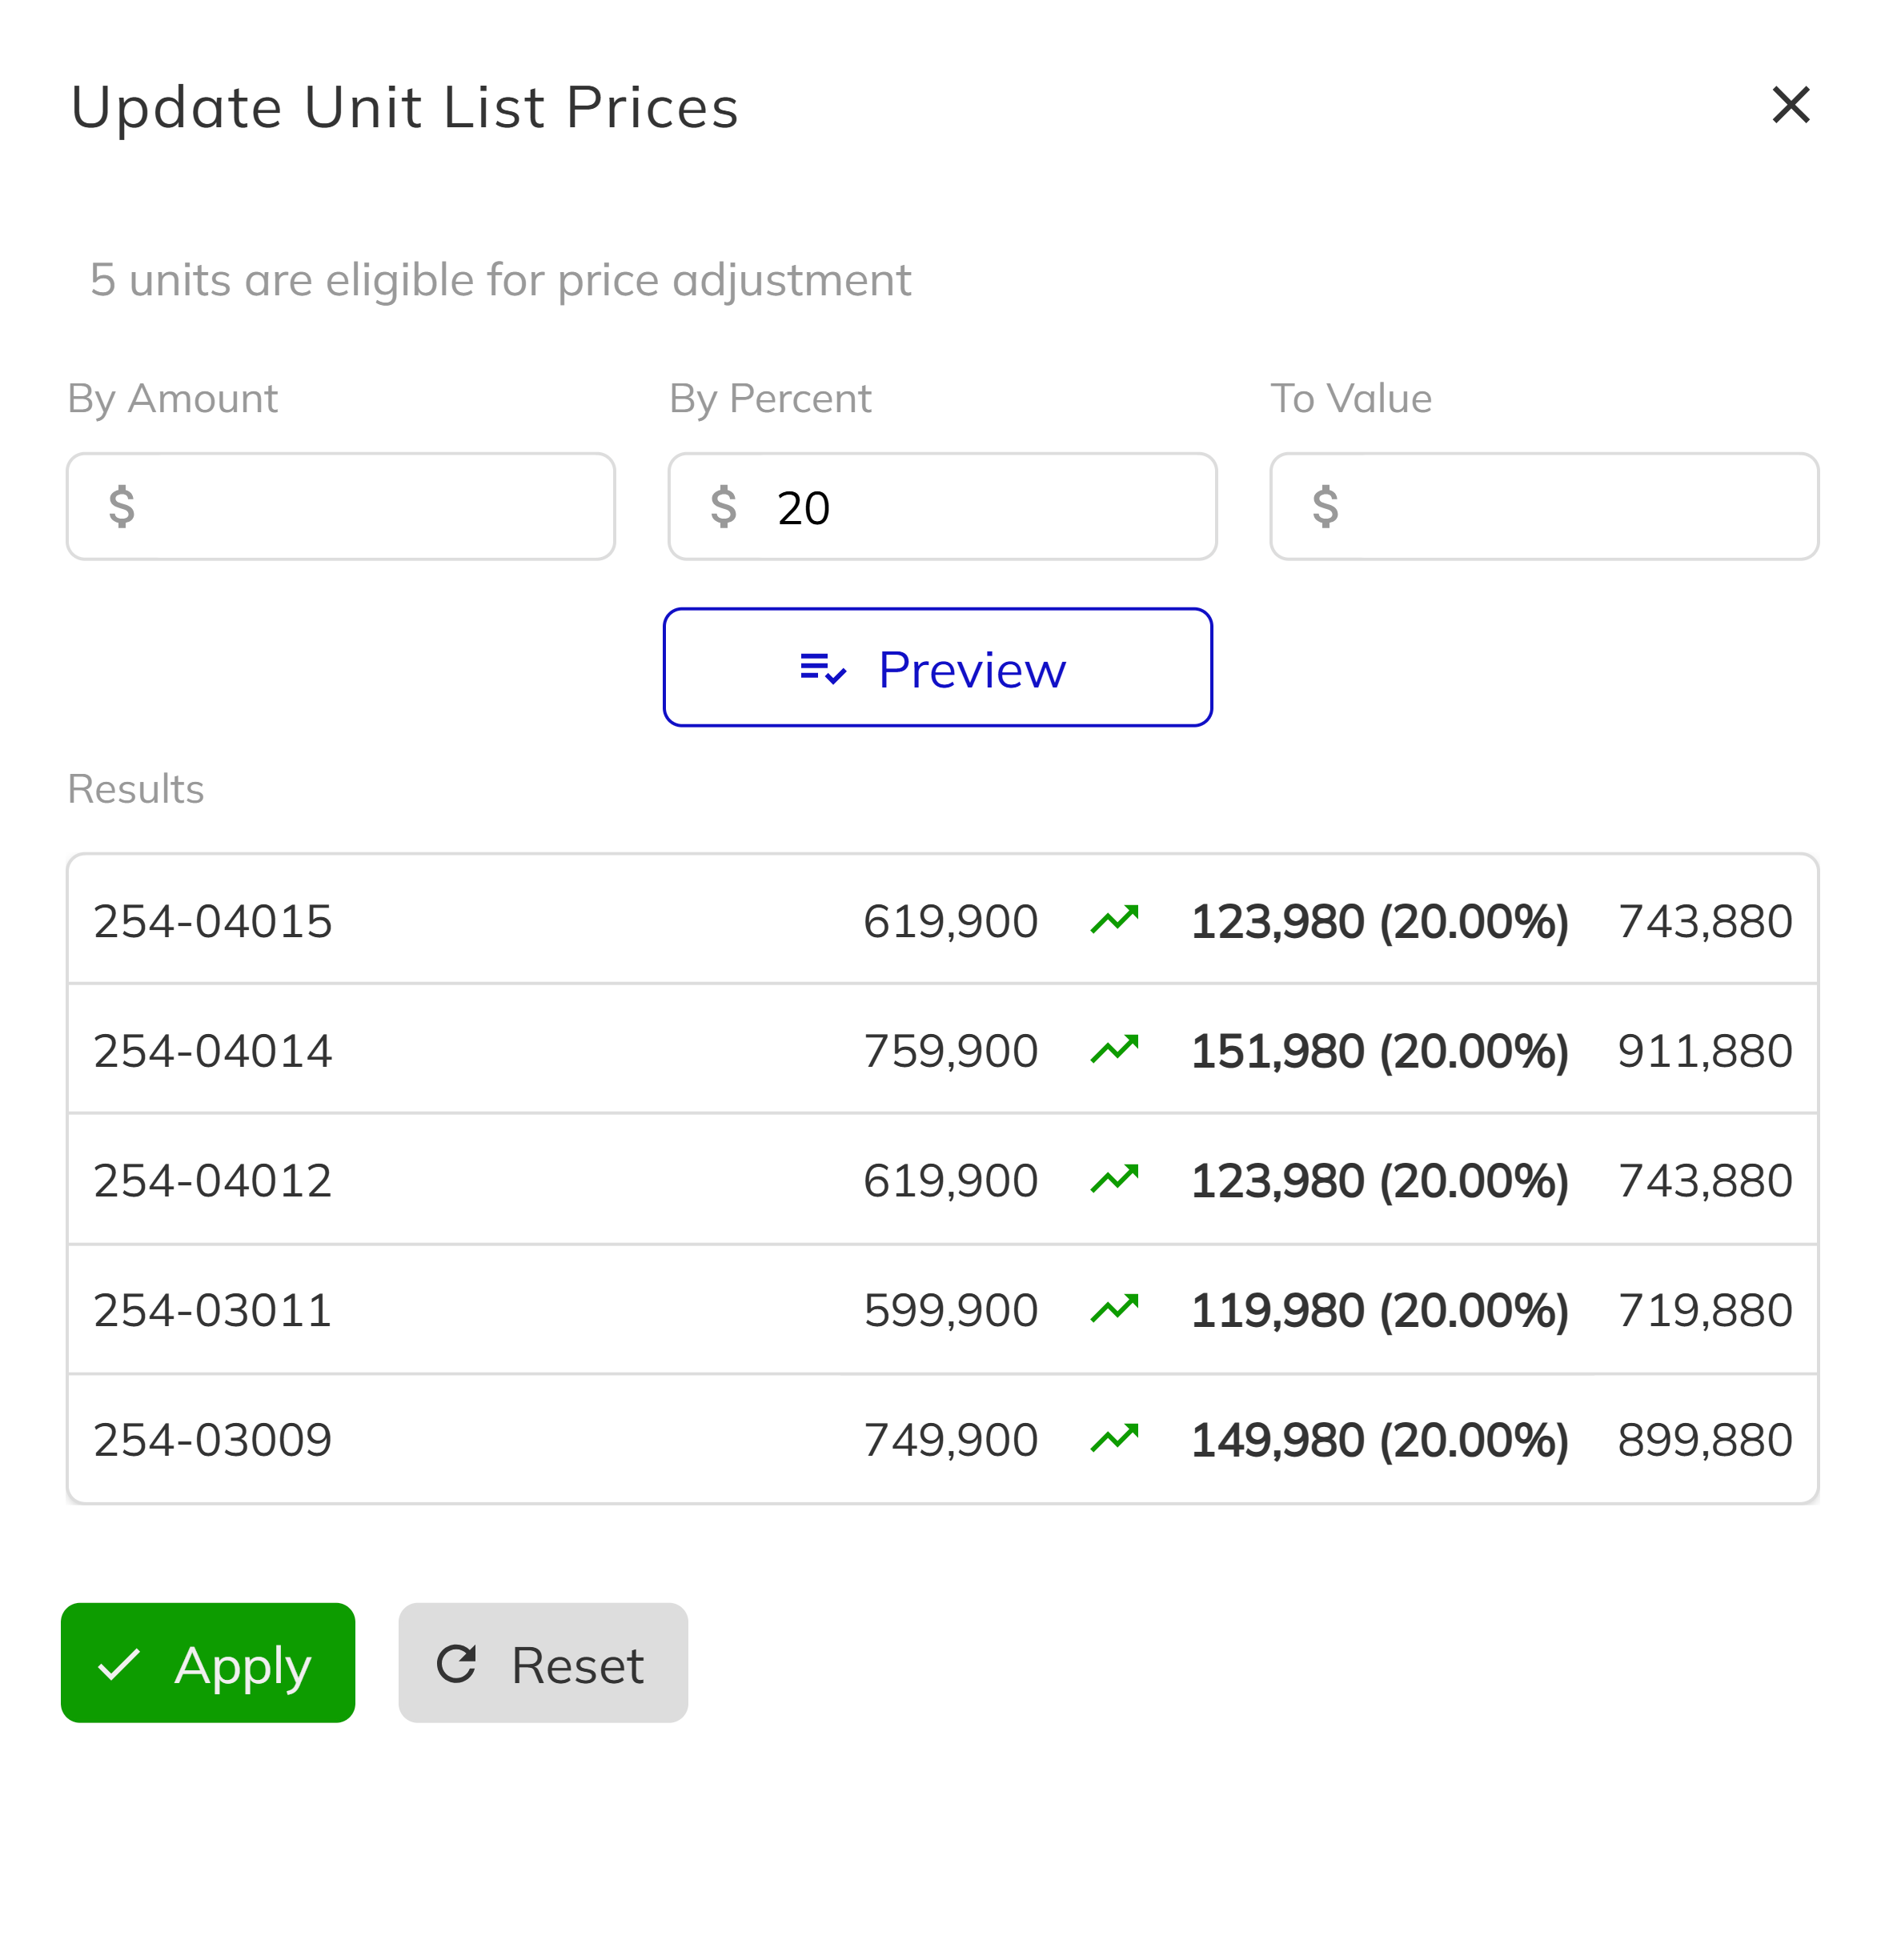
Task: Click the checkmark icon inside Apply button
Action: pos(119,1663)
